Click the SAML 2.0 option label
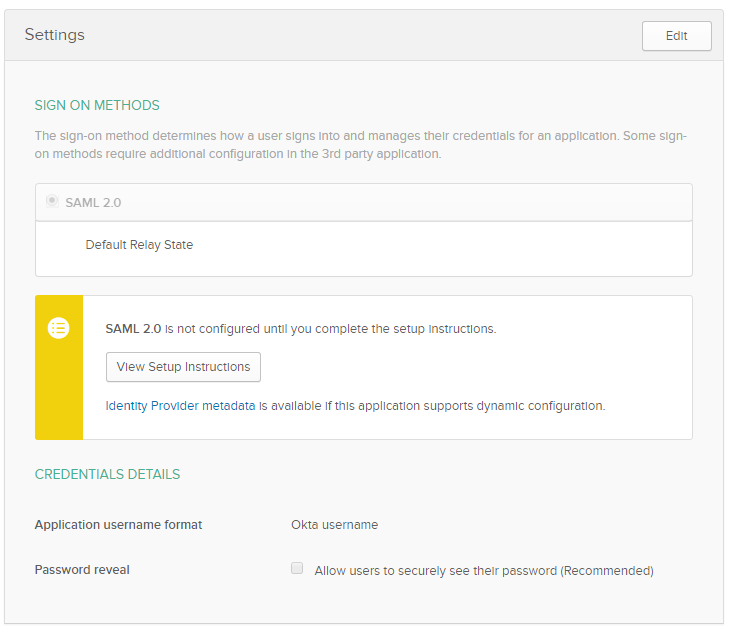The height and width of the screenshot is (634, 732). pyautogui.click(x=93, y=203)
